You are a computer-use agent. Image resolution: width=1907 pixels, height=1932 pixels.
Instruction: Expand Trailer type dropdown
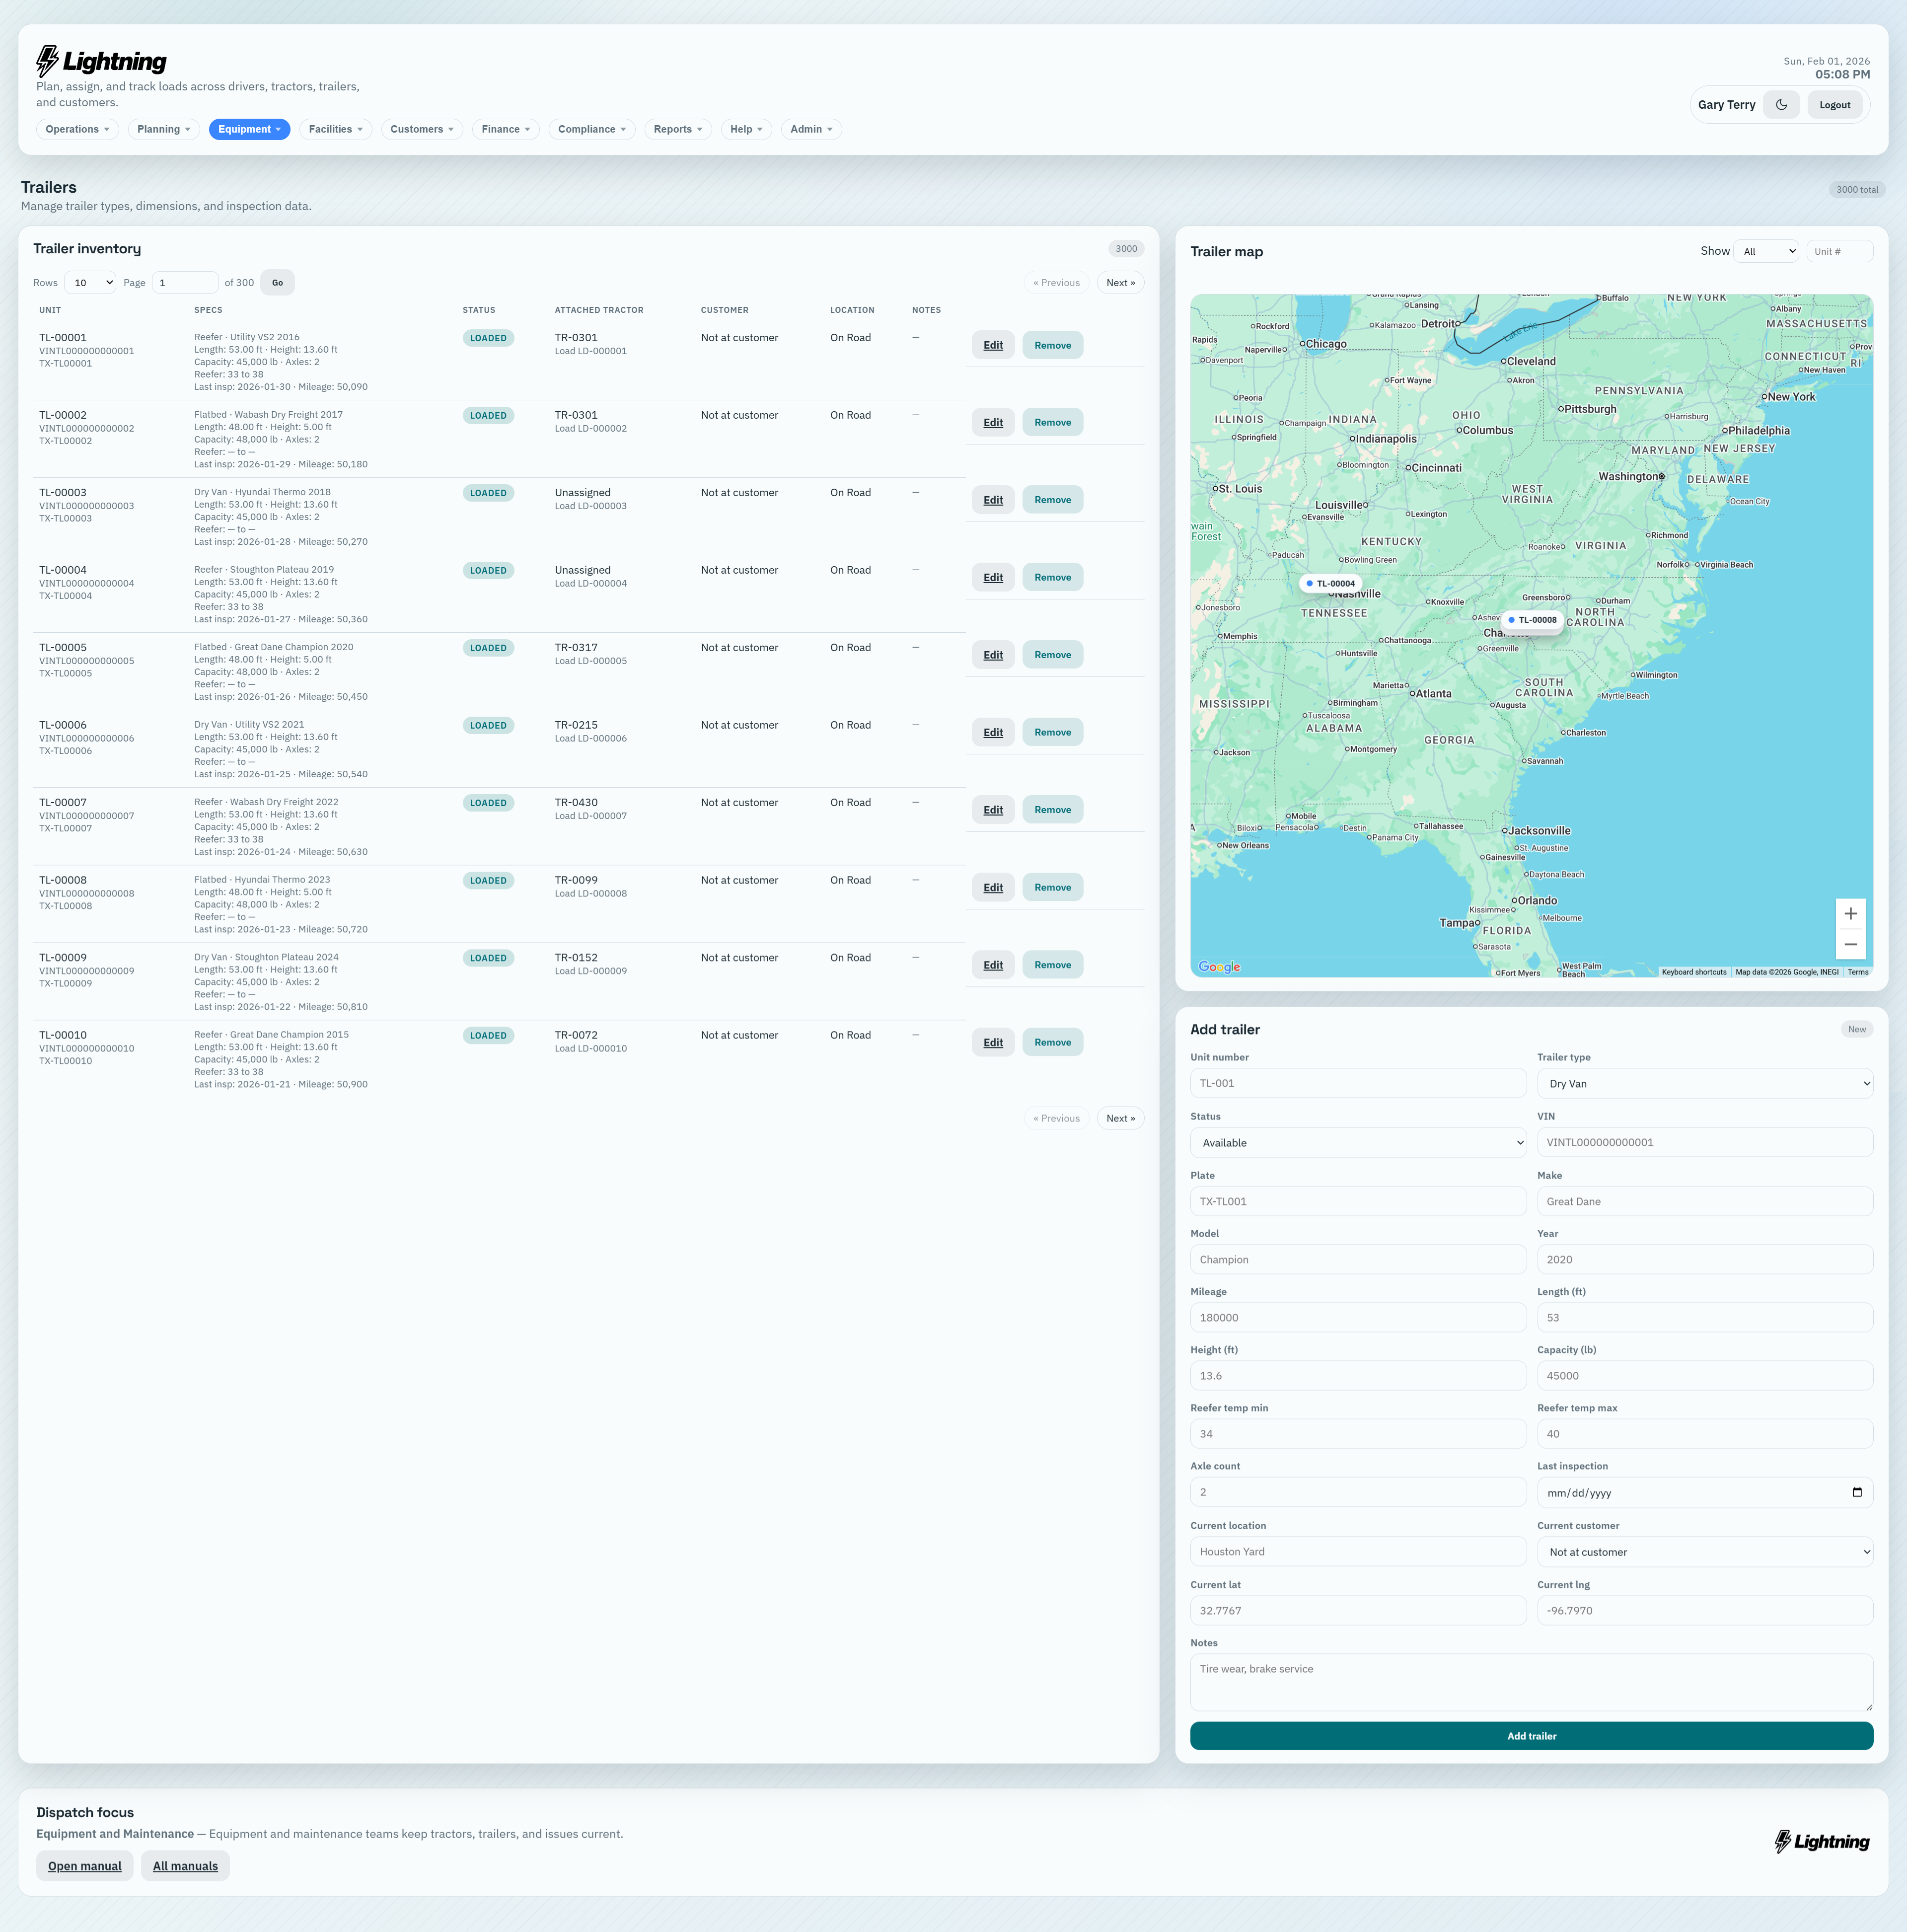pos(1704,1083)
